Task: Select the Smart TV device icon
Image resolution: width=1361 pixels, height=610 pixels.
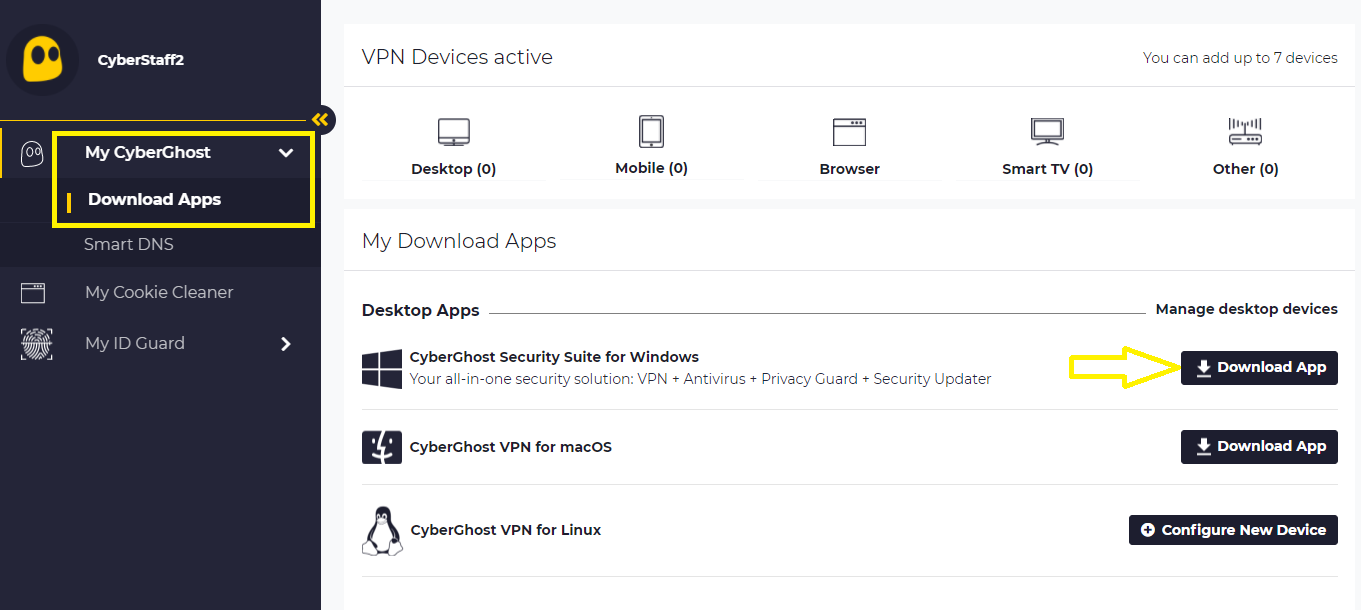Action: pyautogui.click(x=1047, y=132)
